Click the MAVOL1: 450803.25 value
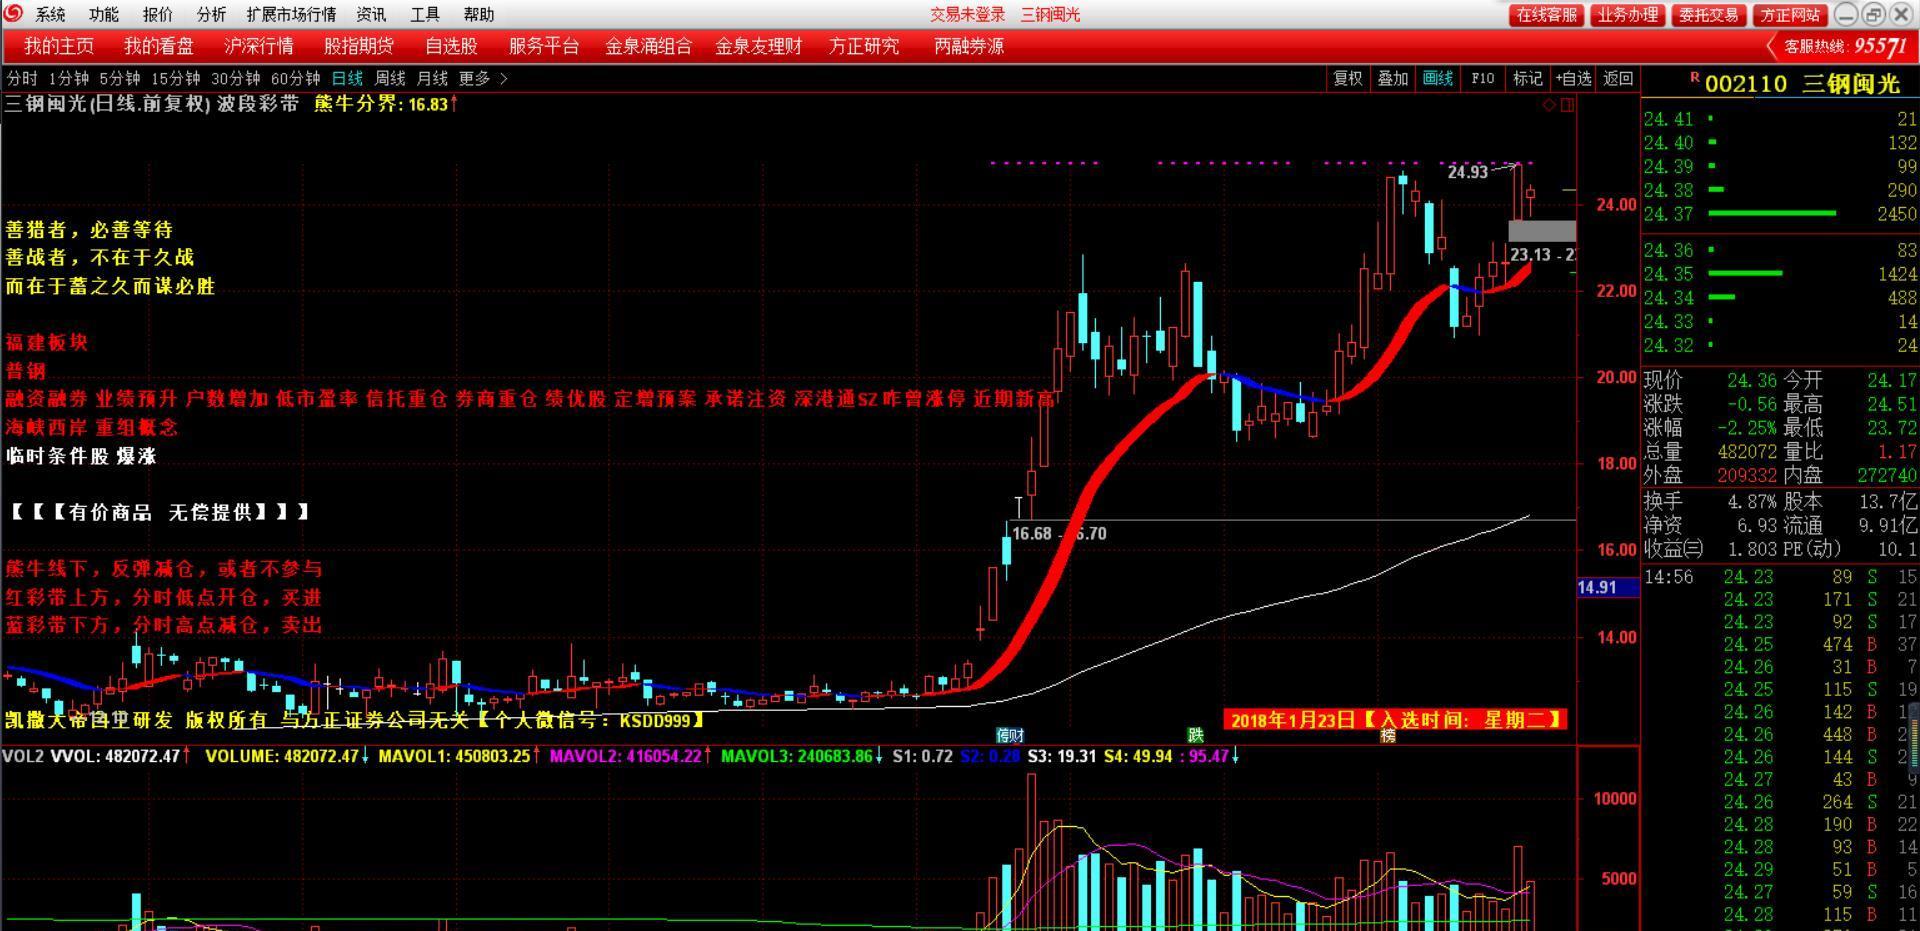The image size is (1920, 931). point(459,756)
